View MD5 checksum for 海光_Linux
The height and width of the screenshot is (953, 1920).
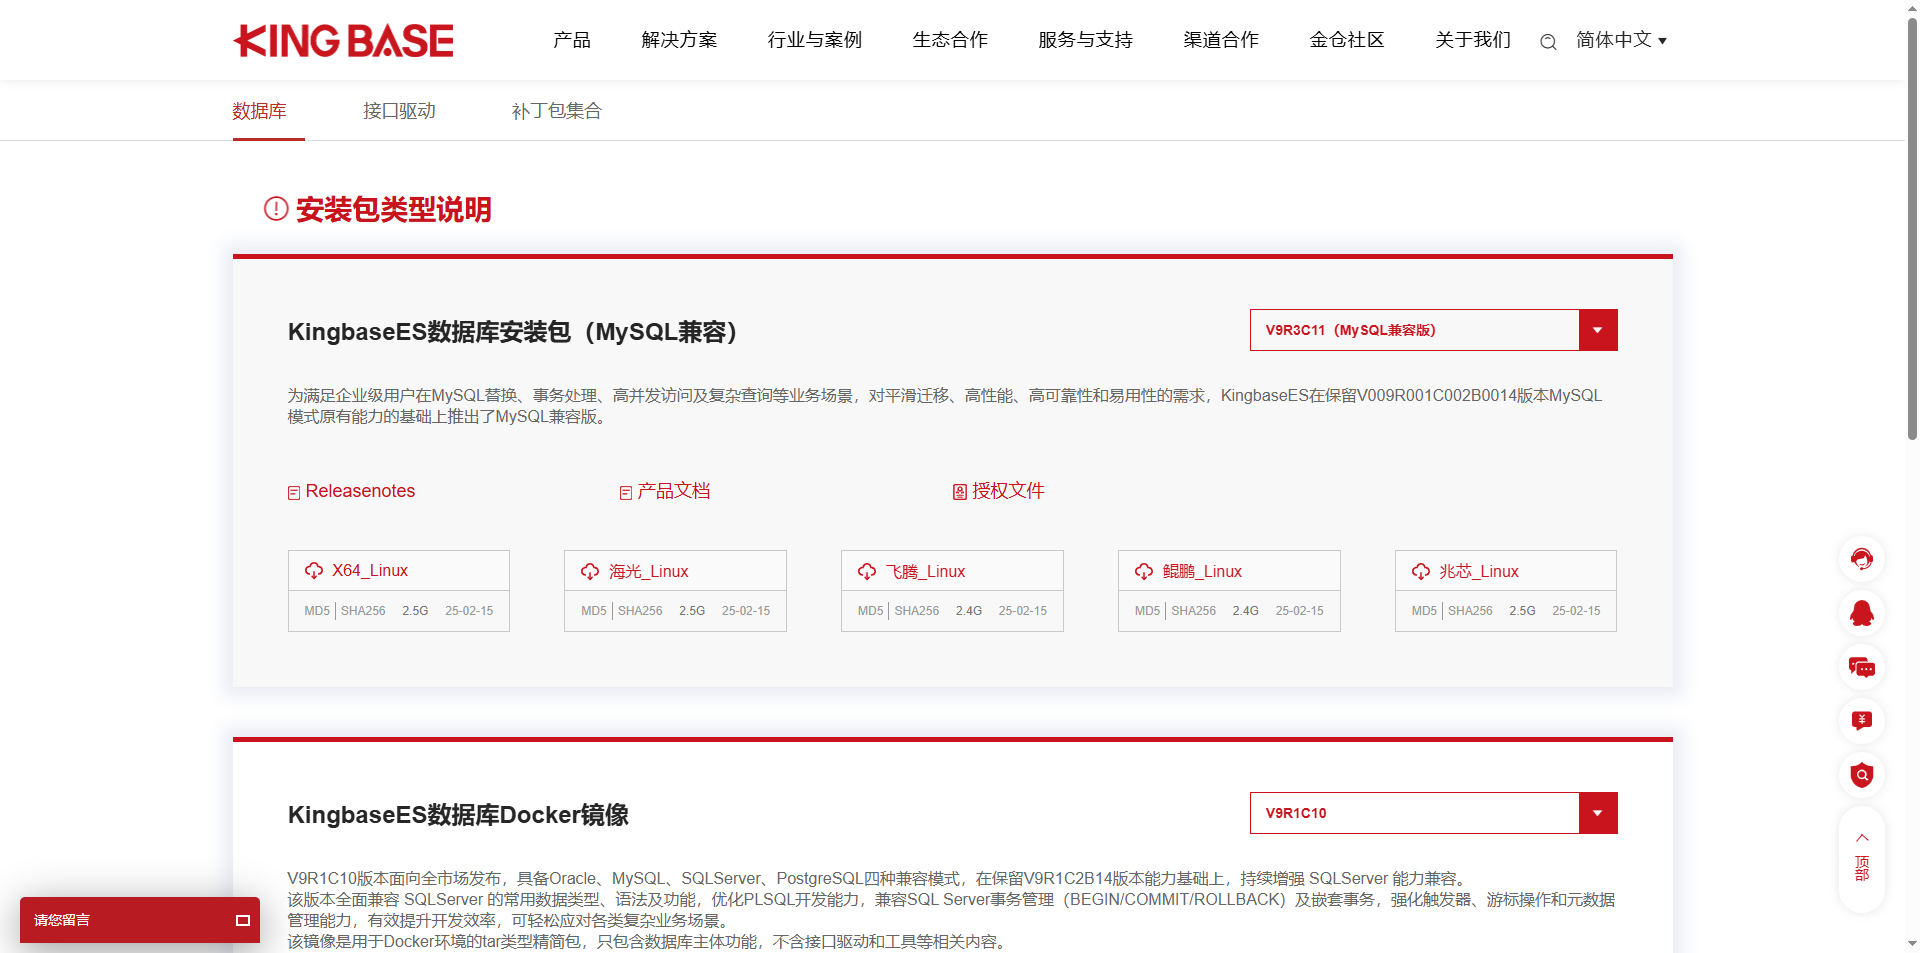coord(594,611)
